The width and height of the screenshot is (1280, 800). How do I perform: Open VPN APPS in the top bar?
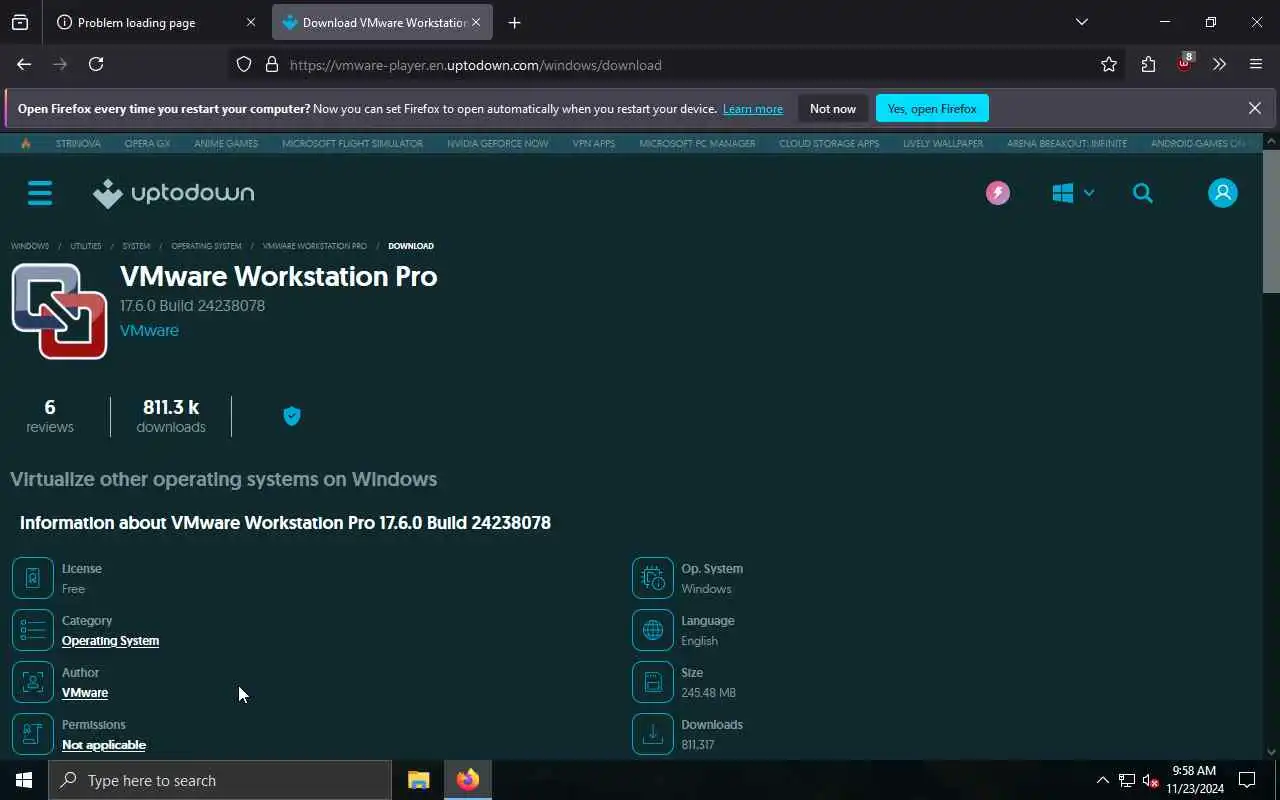pos(594,144)
